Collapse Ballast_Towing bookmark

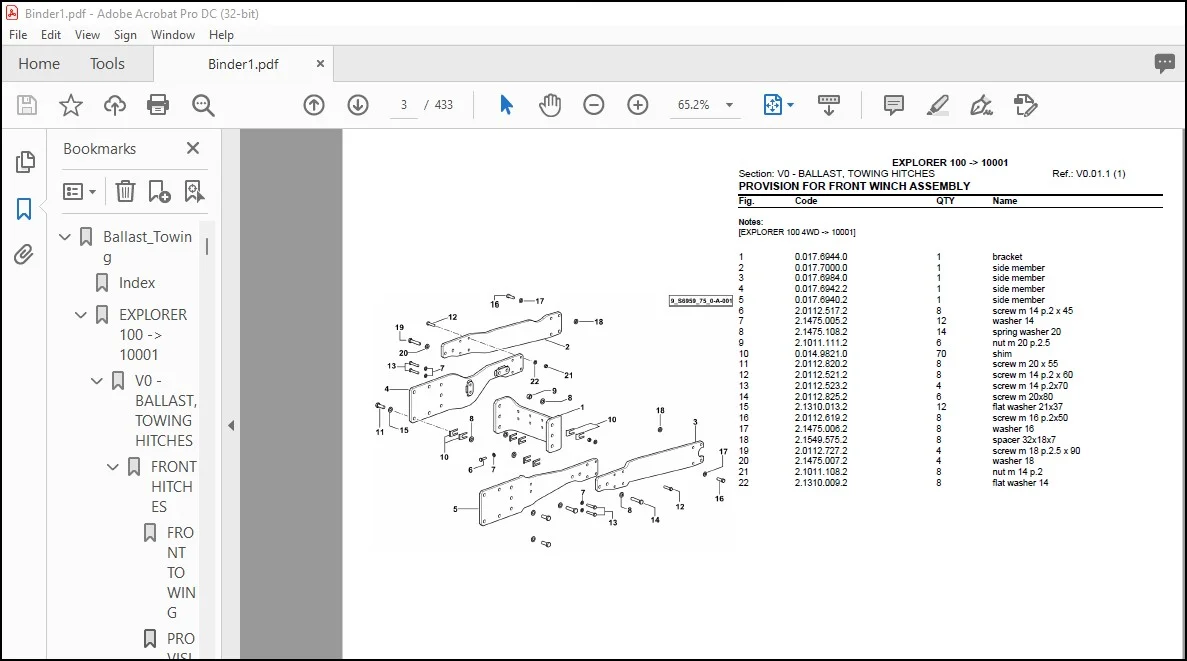pos(65,237)
